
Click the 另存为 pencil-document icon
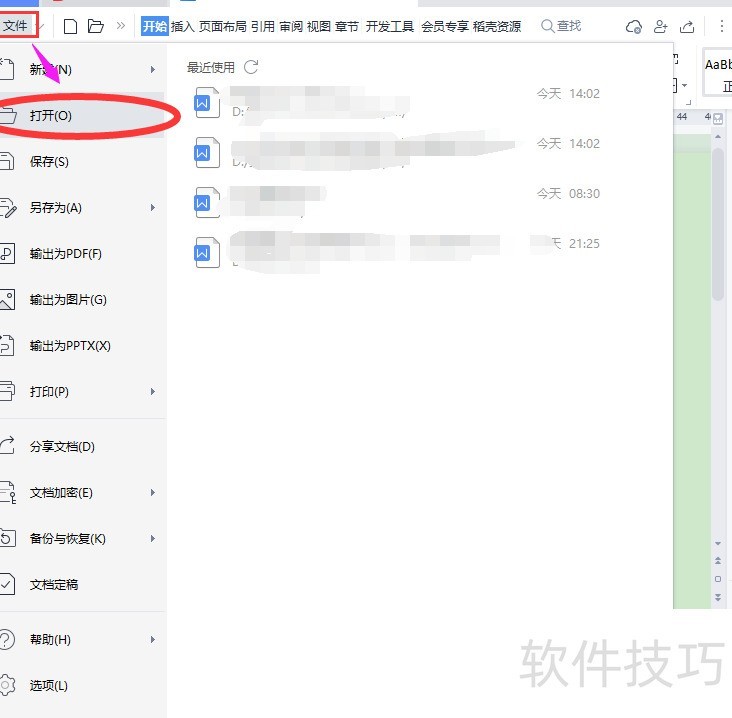8,208
